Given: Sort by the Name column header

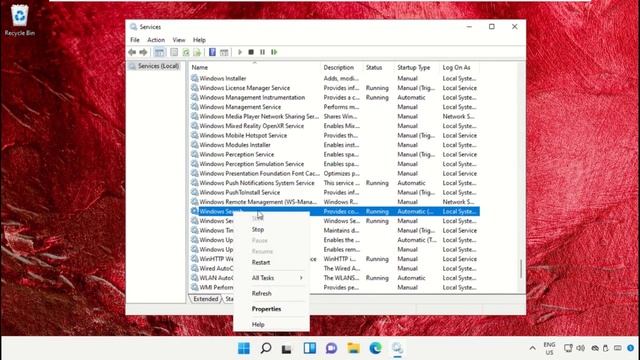Looking at the screenshot, I should (255, 67).
